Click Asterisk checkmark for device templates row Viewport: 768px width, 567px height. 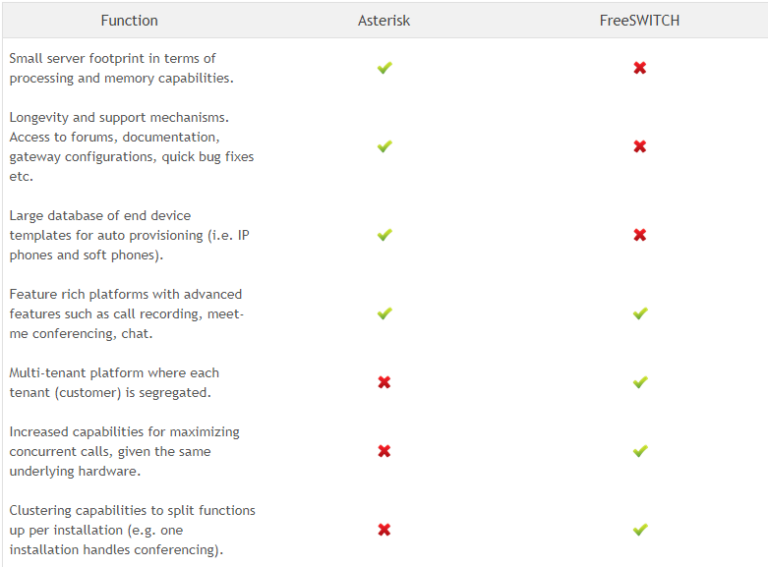click(x=384, y=235)
